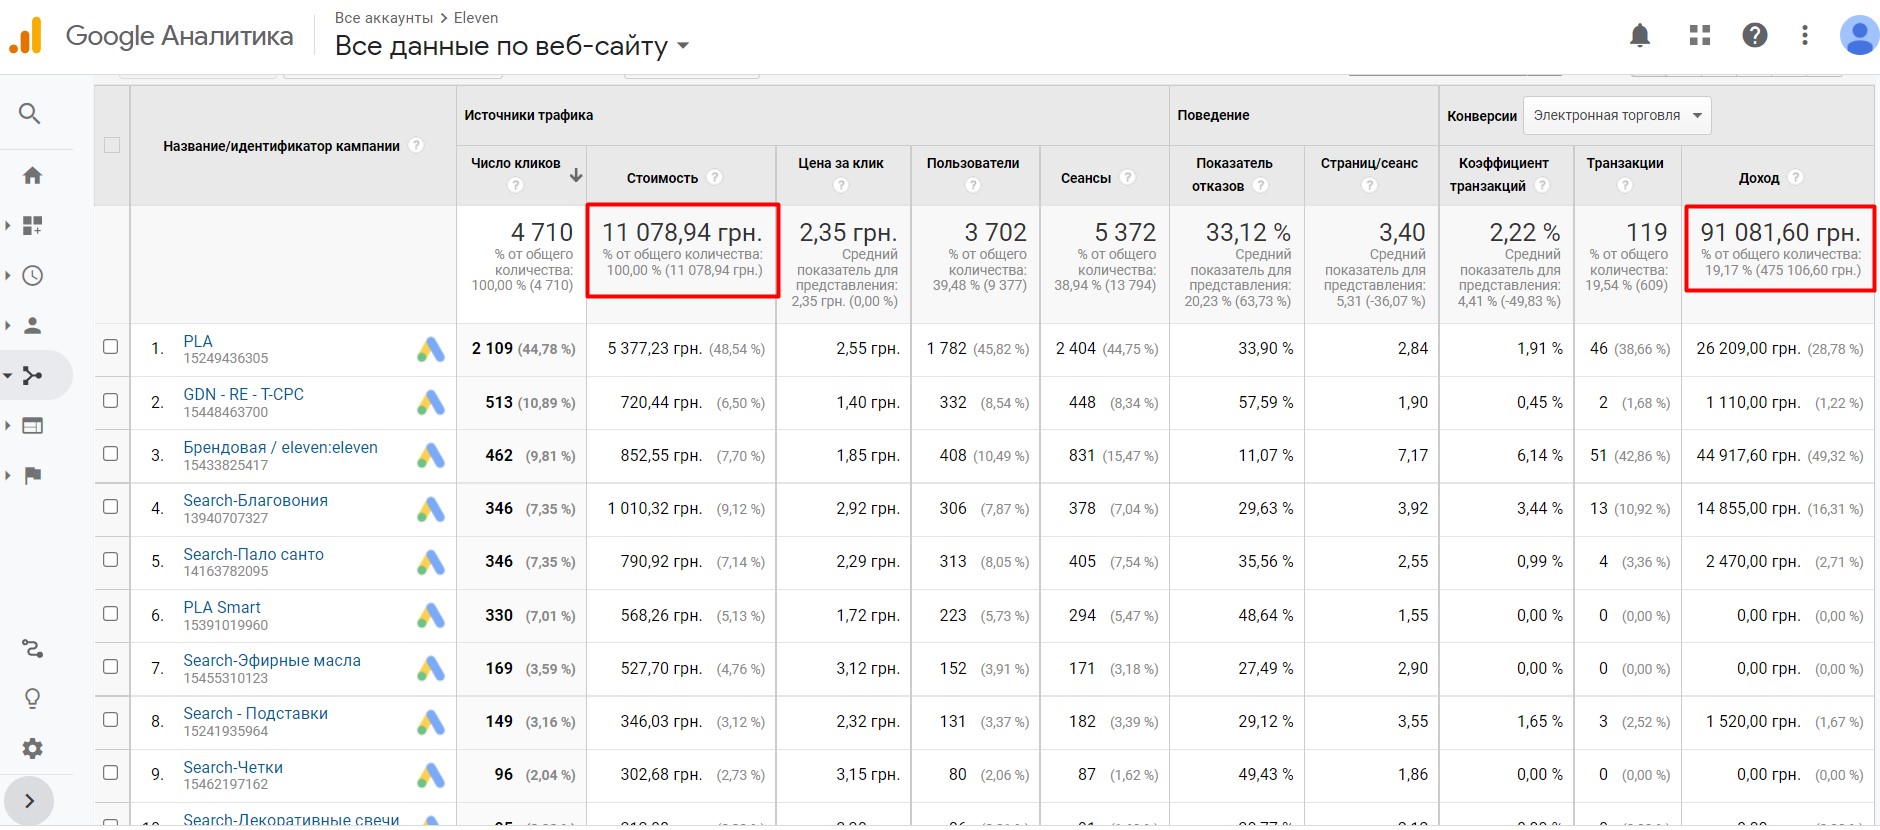This screenshot has height=830, width=1880.
Task: Click the Search-Четки campaign link
Action: point(233,767)
